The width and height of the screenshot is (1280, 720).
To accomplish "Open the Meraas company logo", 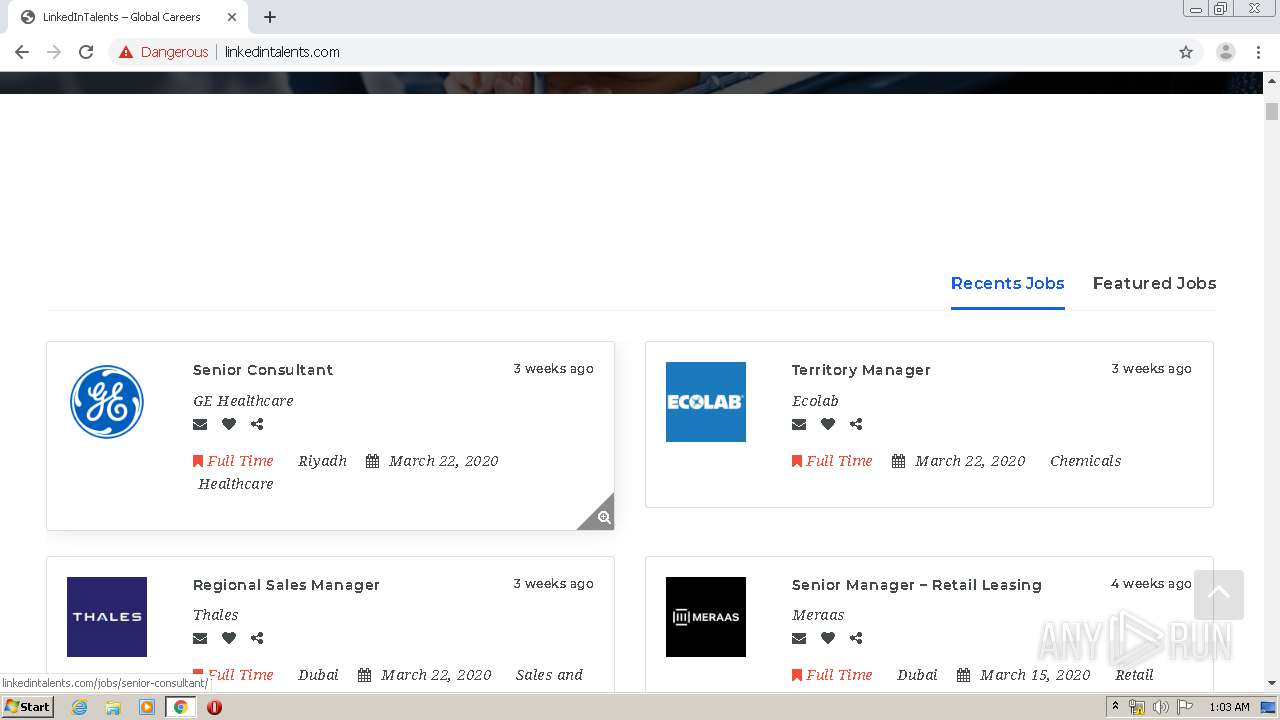I will (706, 617).
